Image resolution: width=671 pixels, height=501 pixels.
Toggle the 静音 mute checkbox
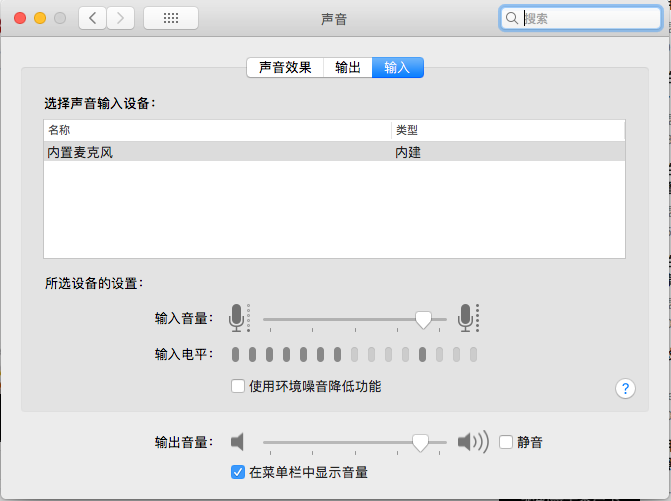(x=506, y=442)
